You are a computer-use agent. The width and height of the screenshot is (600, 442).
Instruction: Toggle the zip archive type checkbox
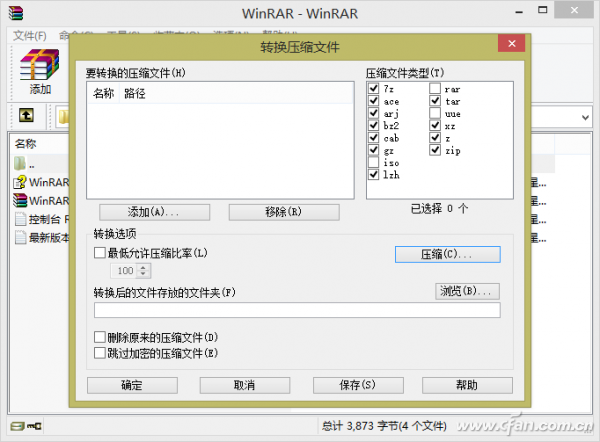click(435, 150)
